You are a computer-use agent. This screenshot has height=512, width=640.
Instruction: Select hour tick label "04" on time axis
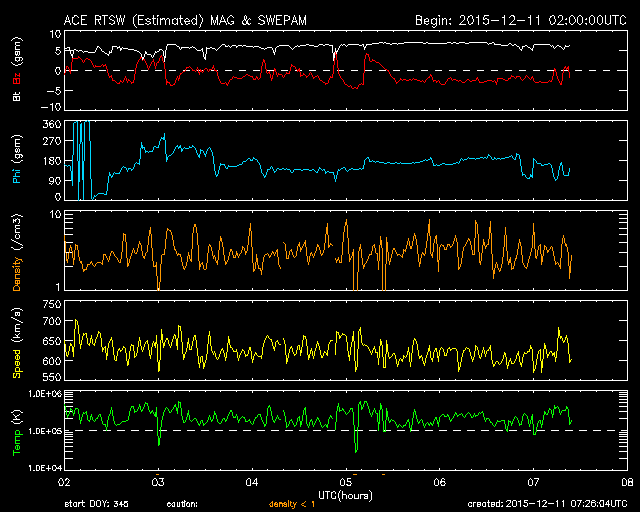tap(252, 482)
